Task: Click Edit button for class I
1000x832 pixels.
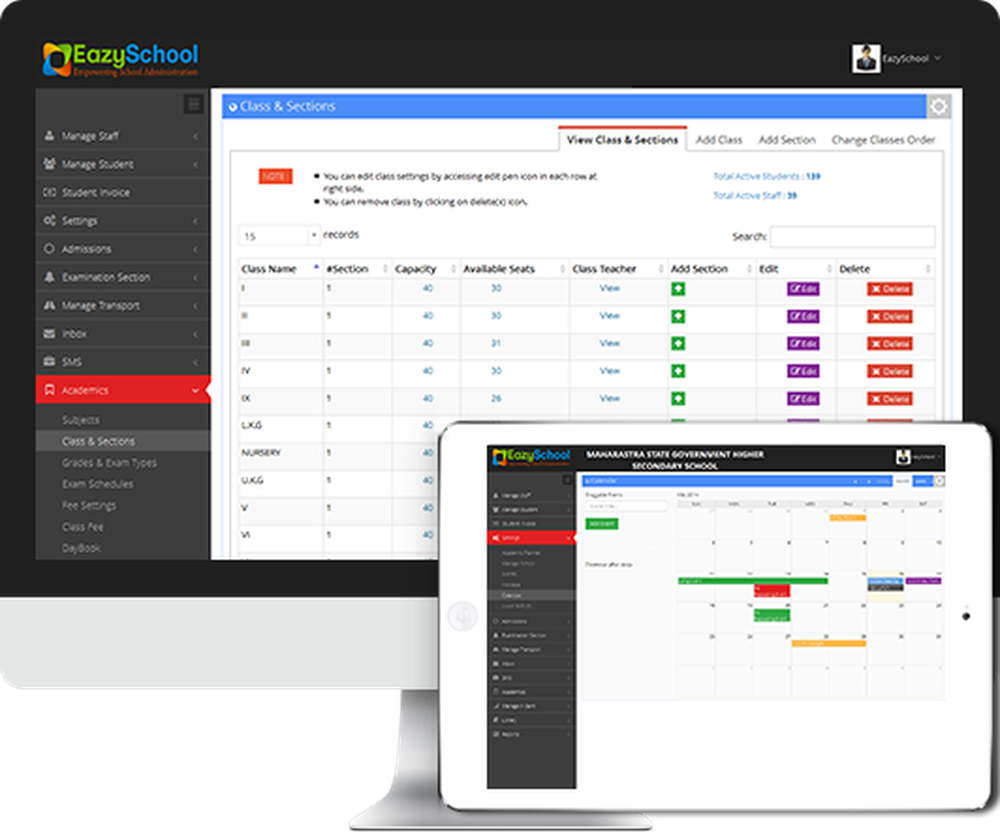Action: point(803,289)
